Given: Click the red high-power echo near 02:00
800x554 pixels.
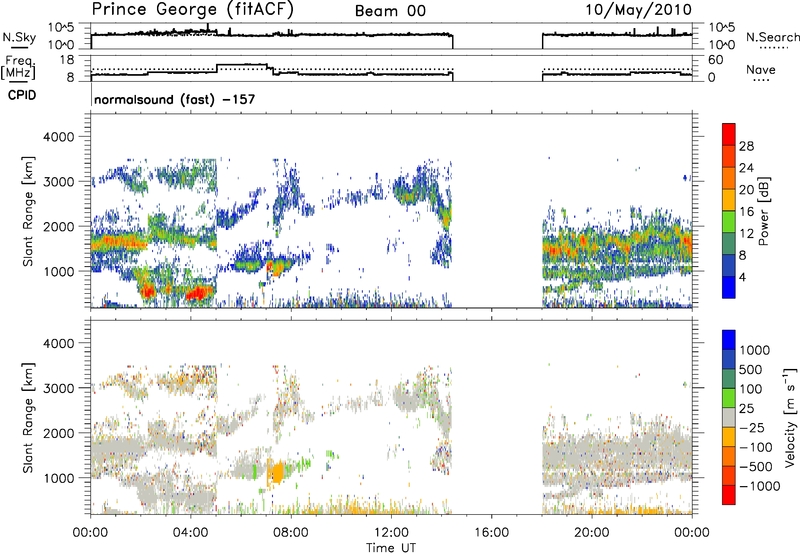Looking at the screenshot, I should click(x=148, y=291).
